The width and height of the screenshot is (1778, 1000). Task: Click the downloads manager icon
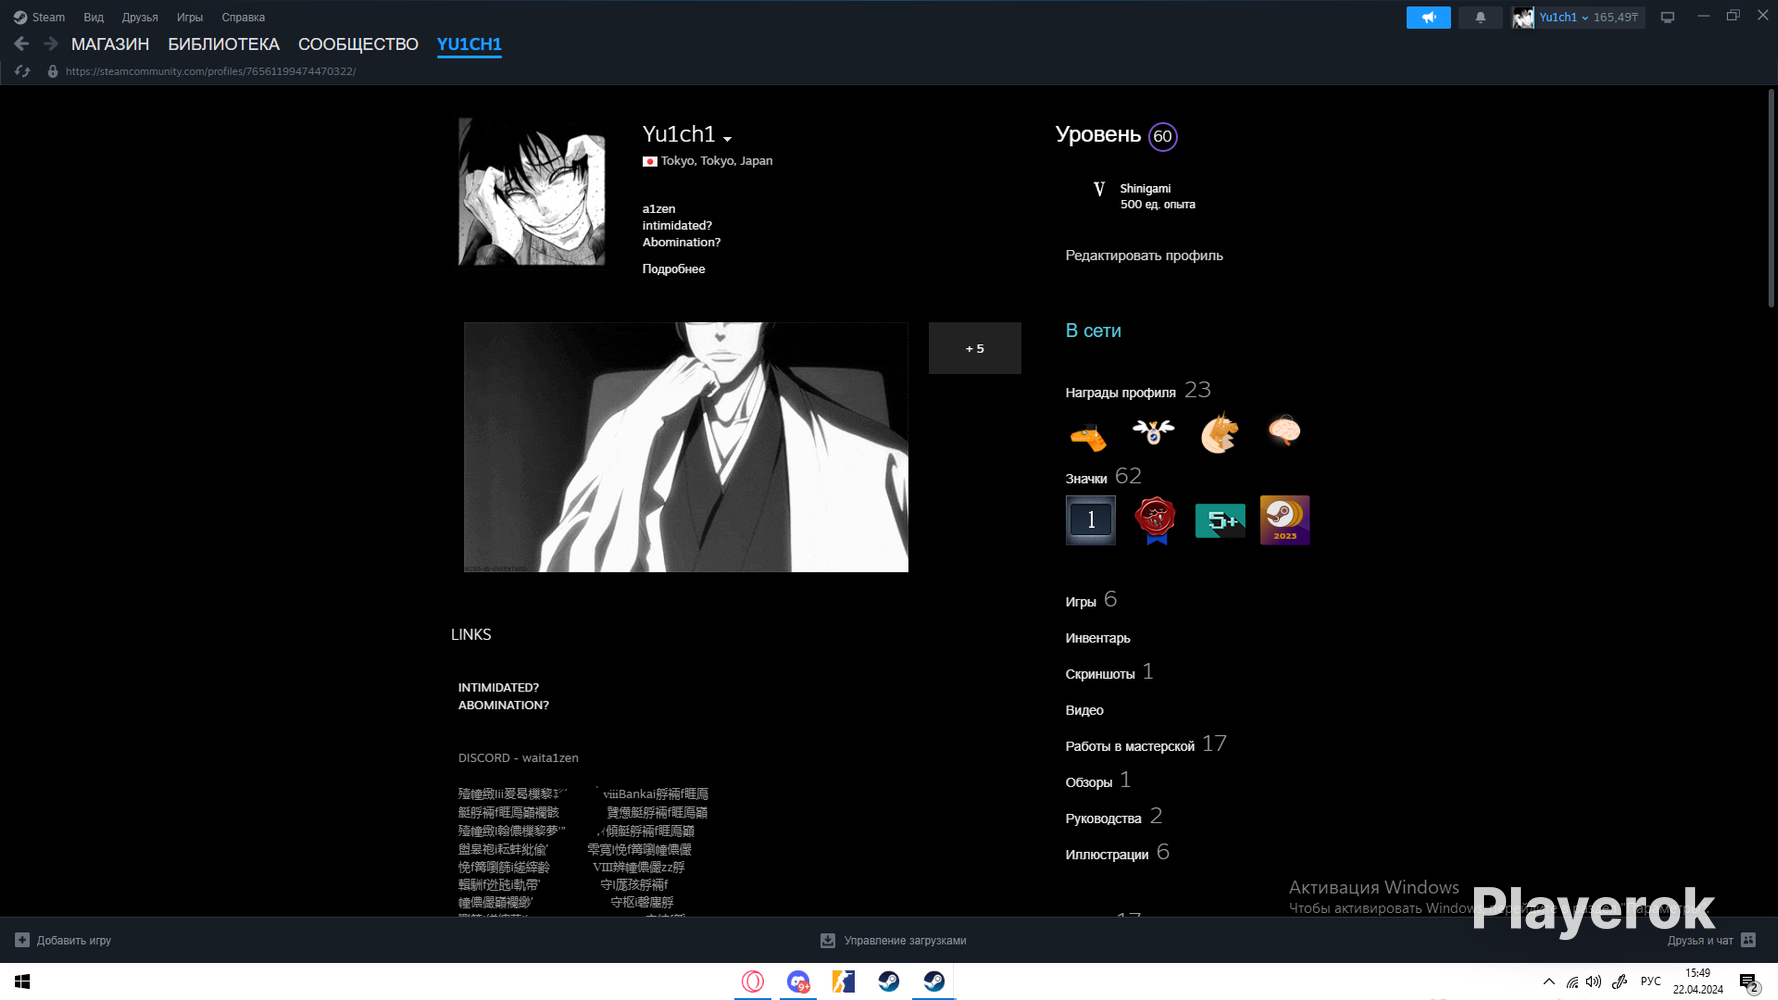point(828,940)
